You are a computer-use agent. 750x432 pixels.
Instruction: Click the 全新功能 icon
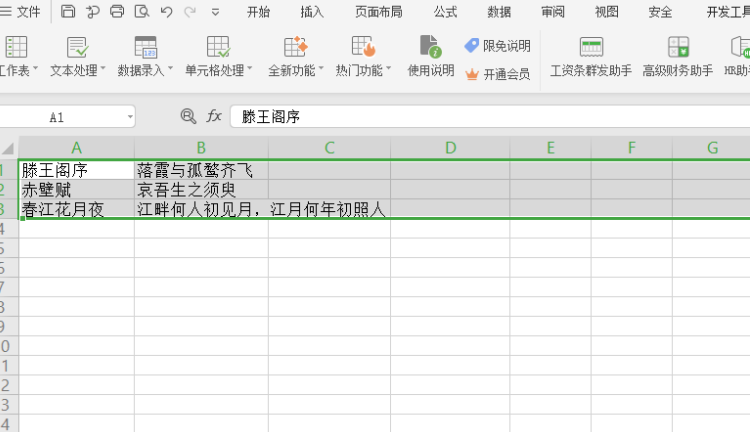[295, 47]
